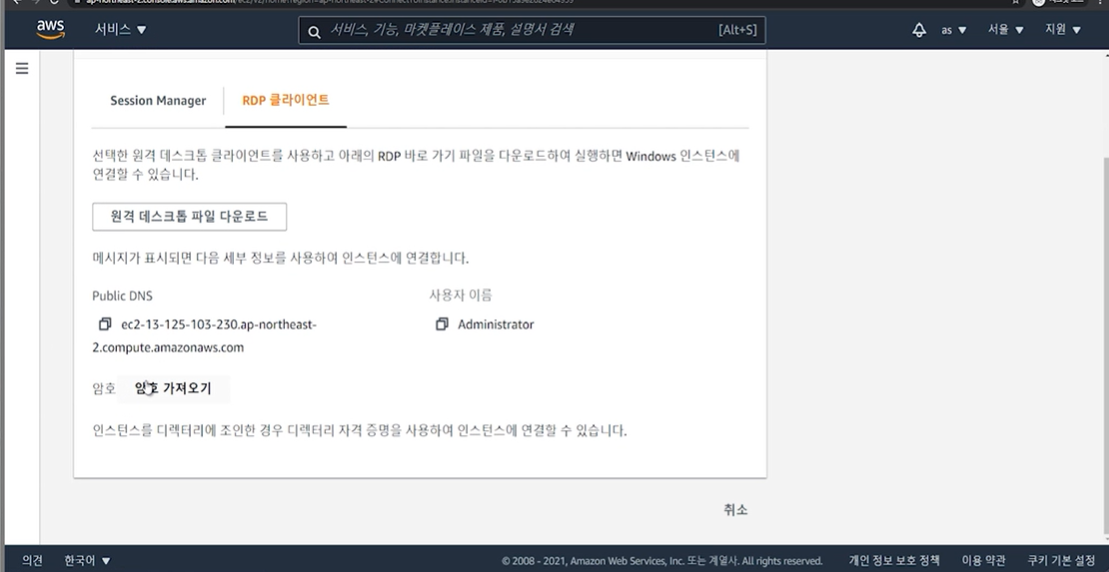Open the 이용 약관 link
Viewport: 1109px width, 572px height.
(x=983, y=561)
